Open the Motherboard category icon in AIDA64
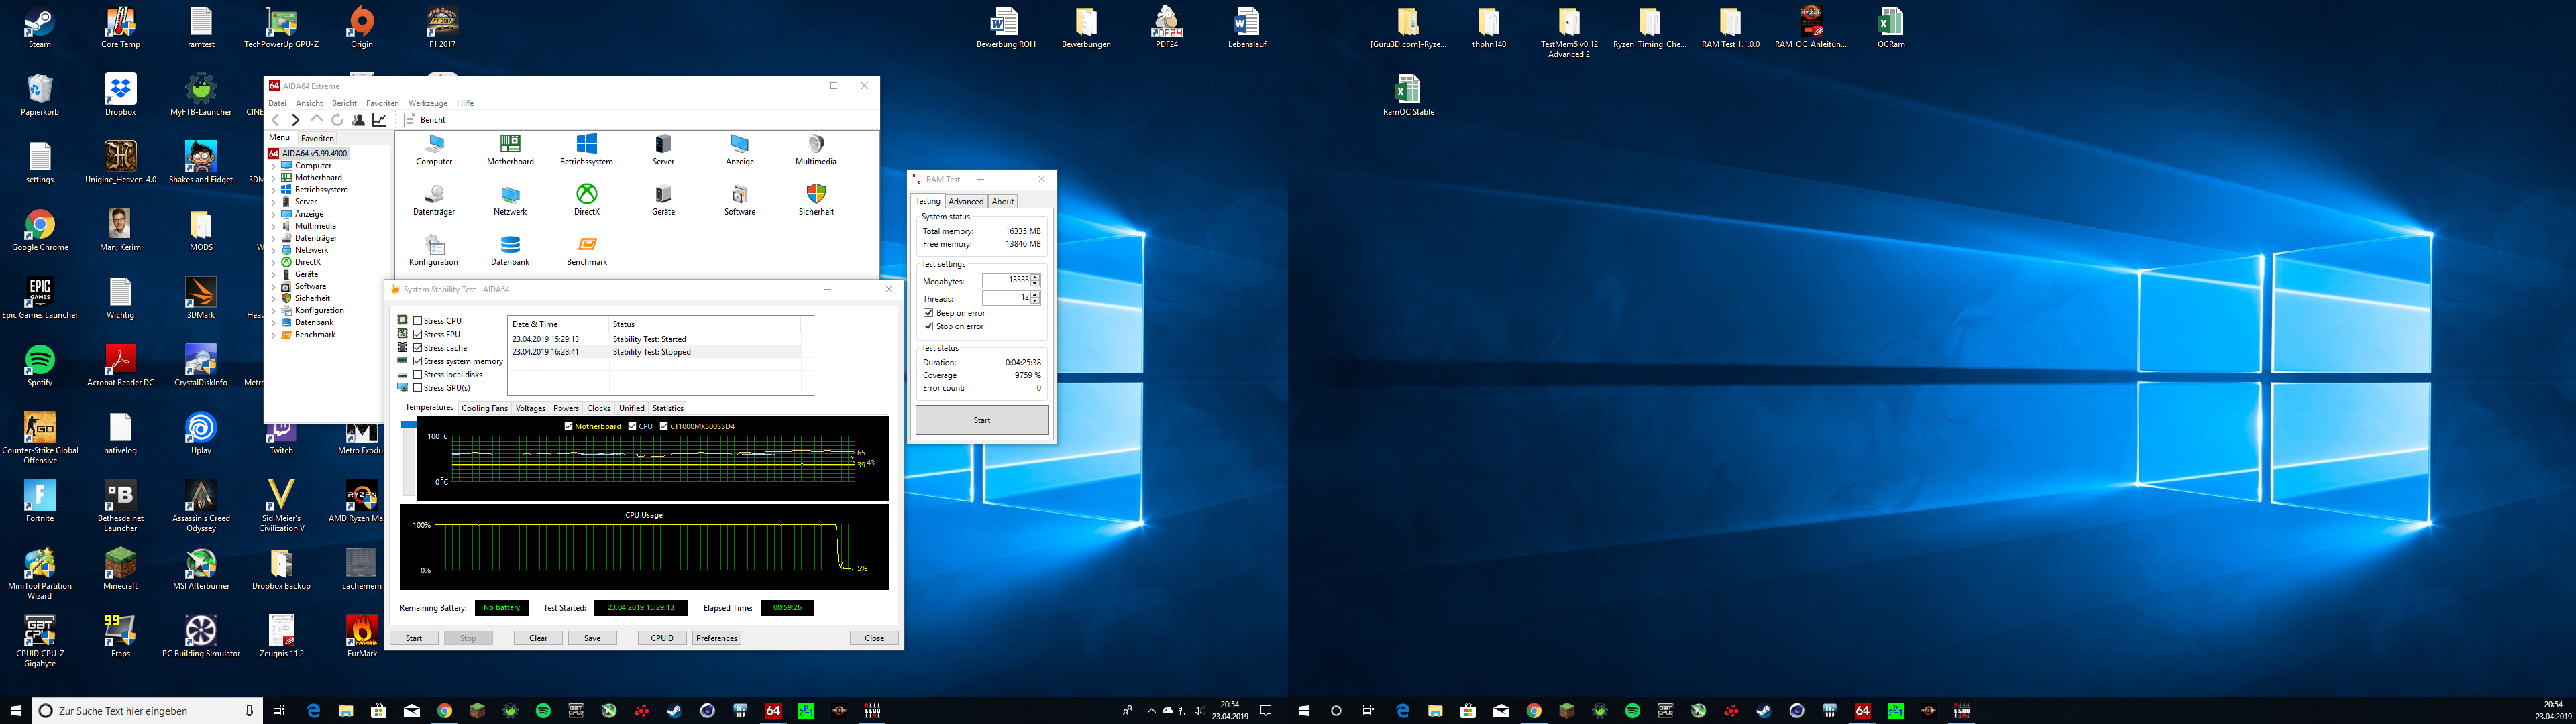 [510, 145]
